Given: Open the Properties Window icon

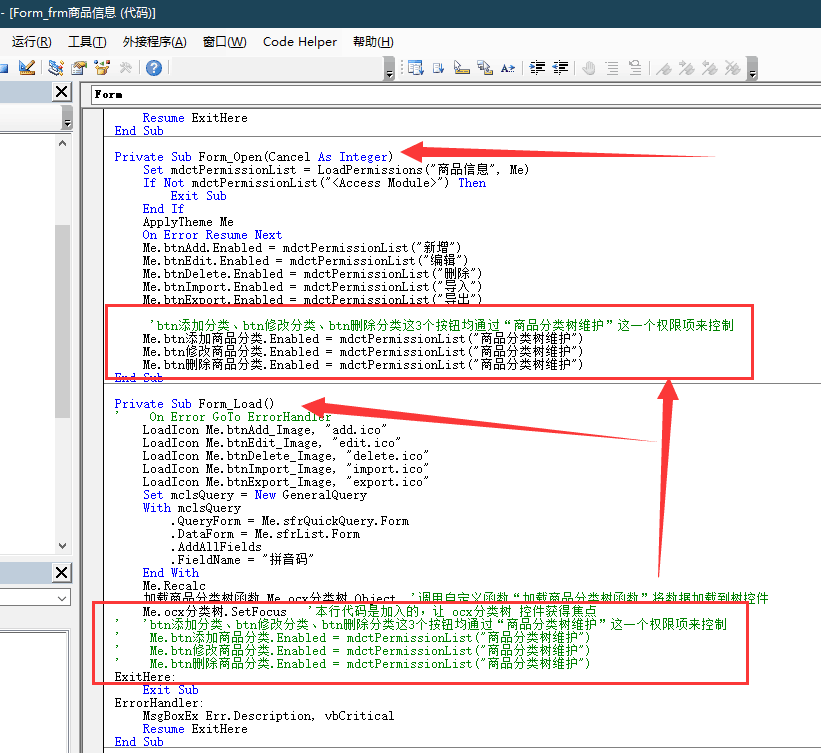Looking at the screenshot, I should (x=79, y=68).
